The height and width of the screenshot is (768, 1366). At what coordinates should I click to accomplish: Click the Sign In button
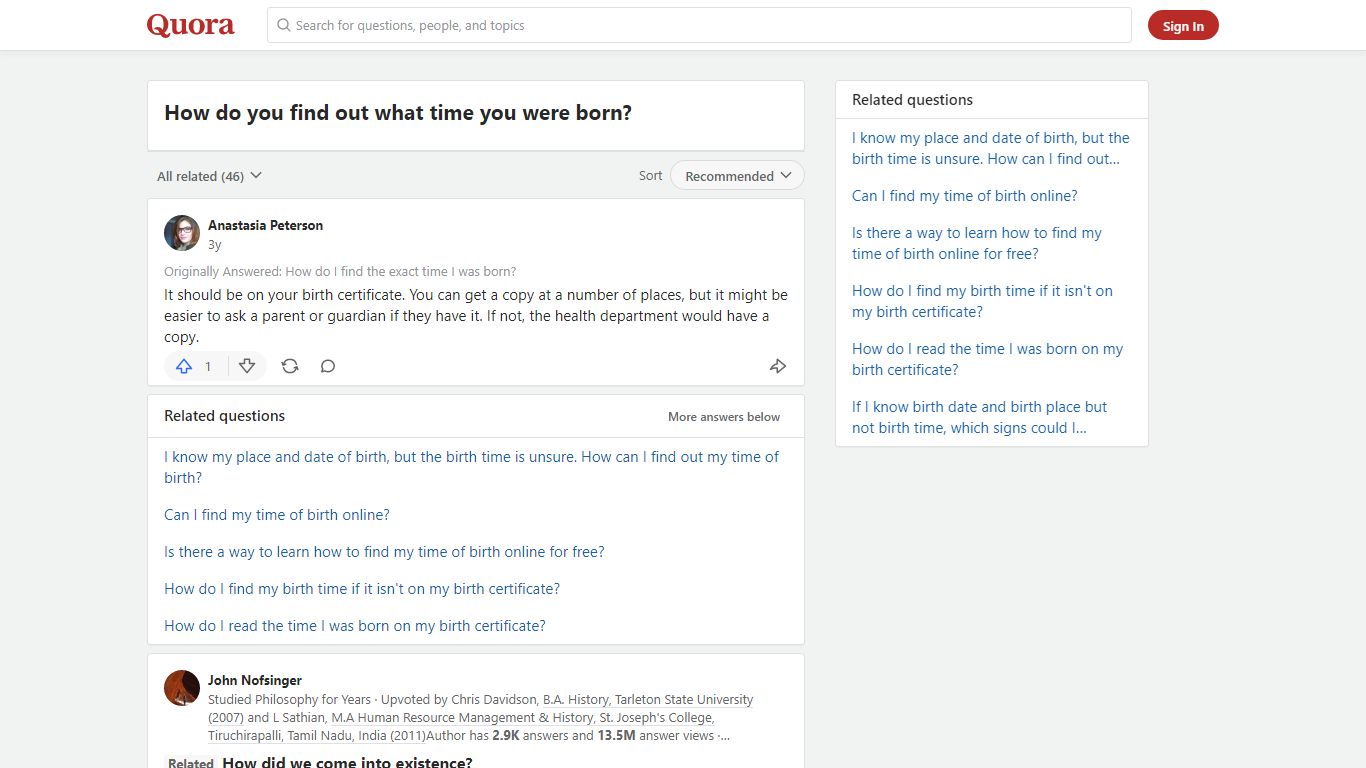1183,26
